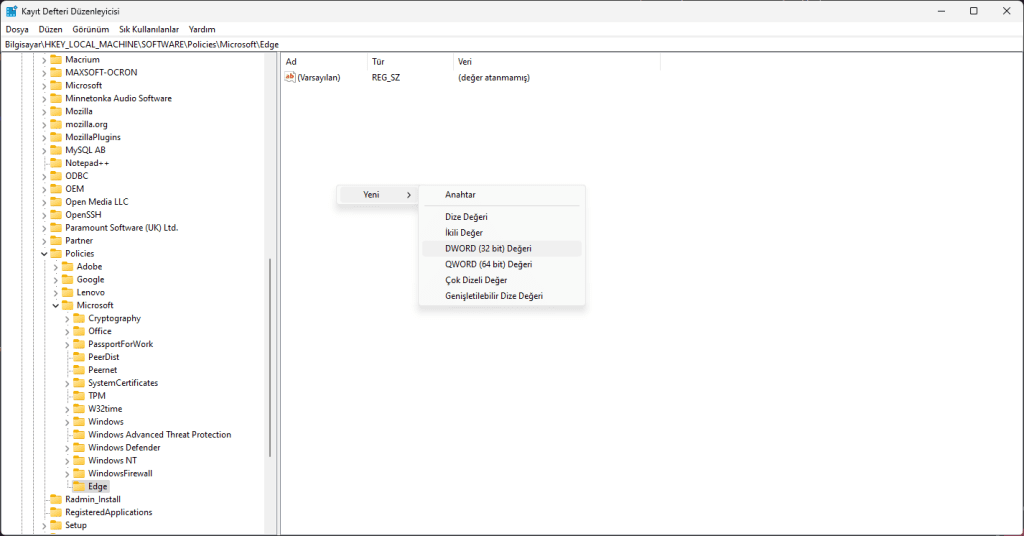The width and height of the screenshot is (1024, 536).
Task: Click the Partner folder icon
Action: [56, 240]
